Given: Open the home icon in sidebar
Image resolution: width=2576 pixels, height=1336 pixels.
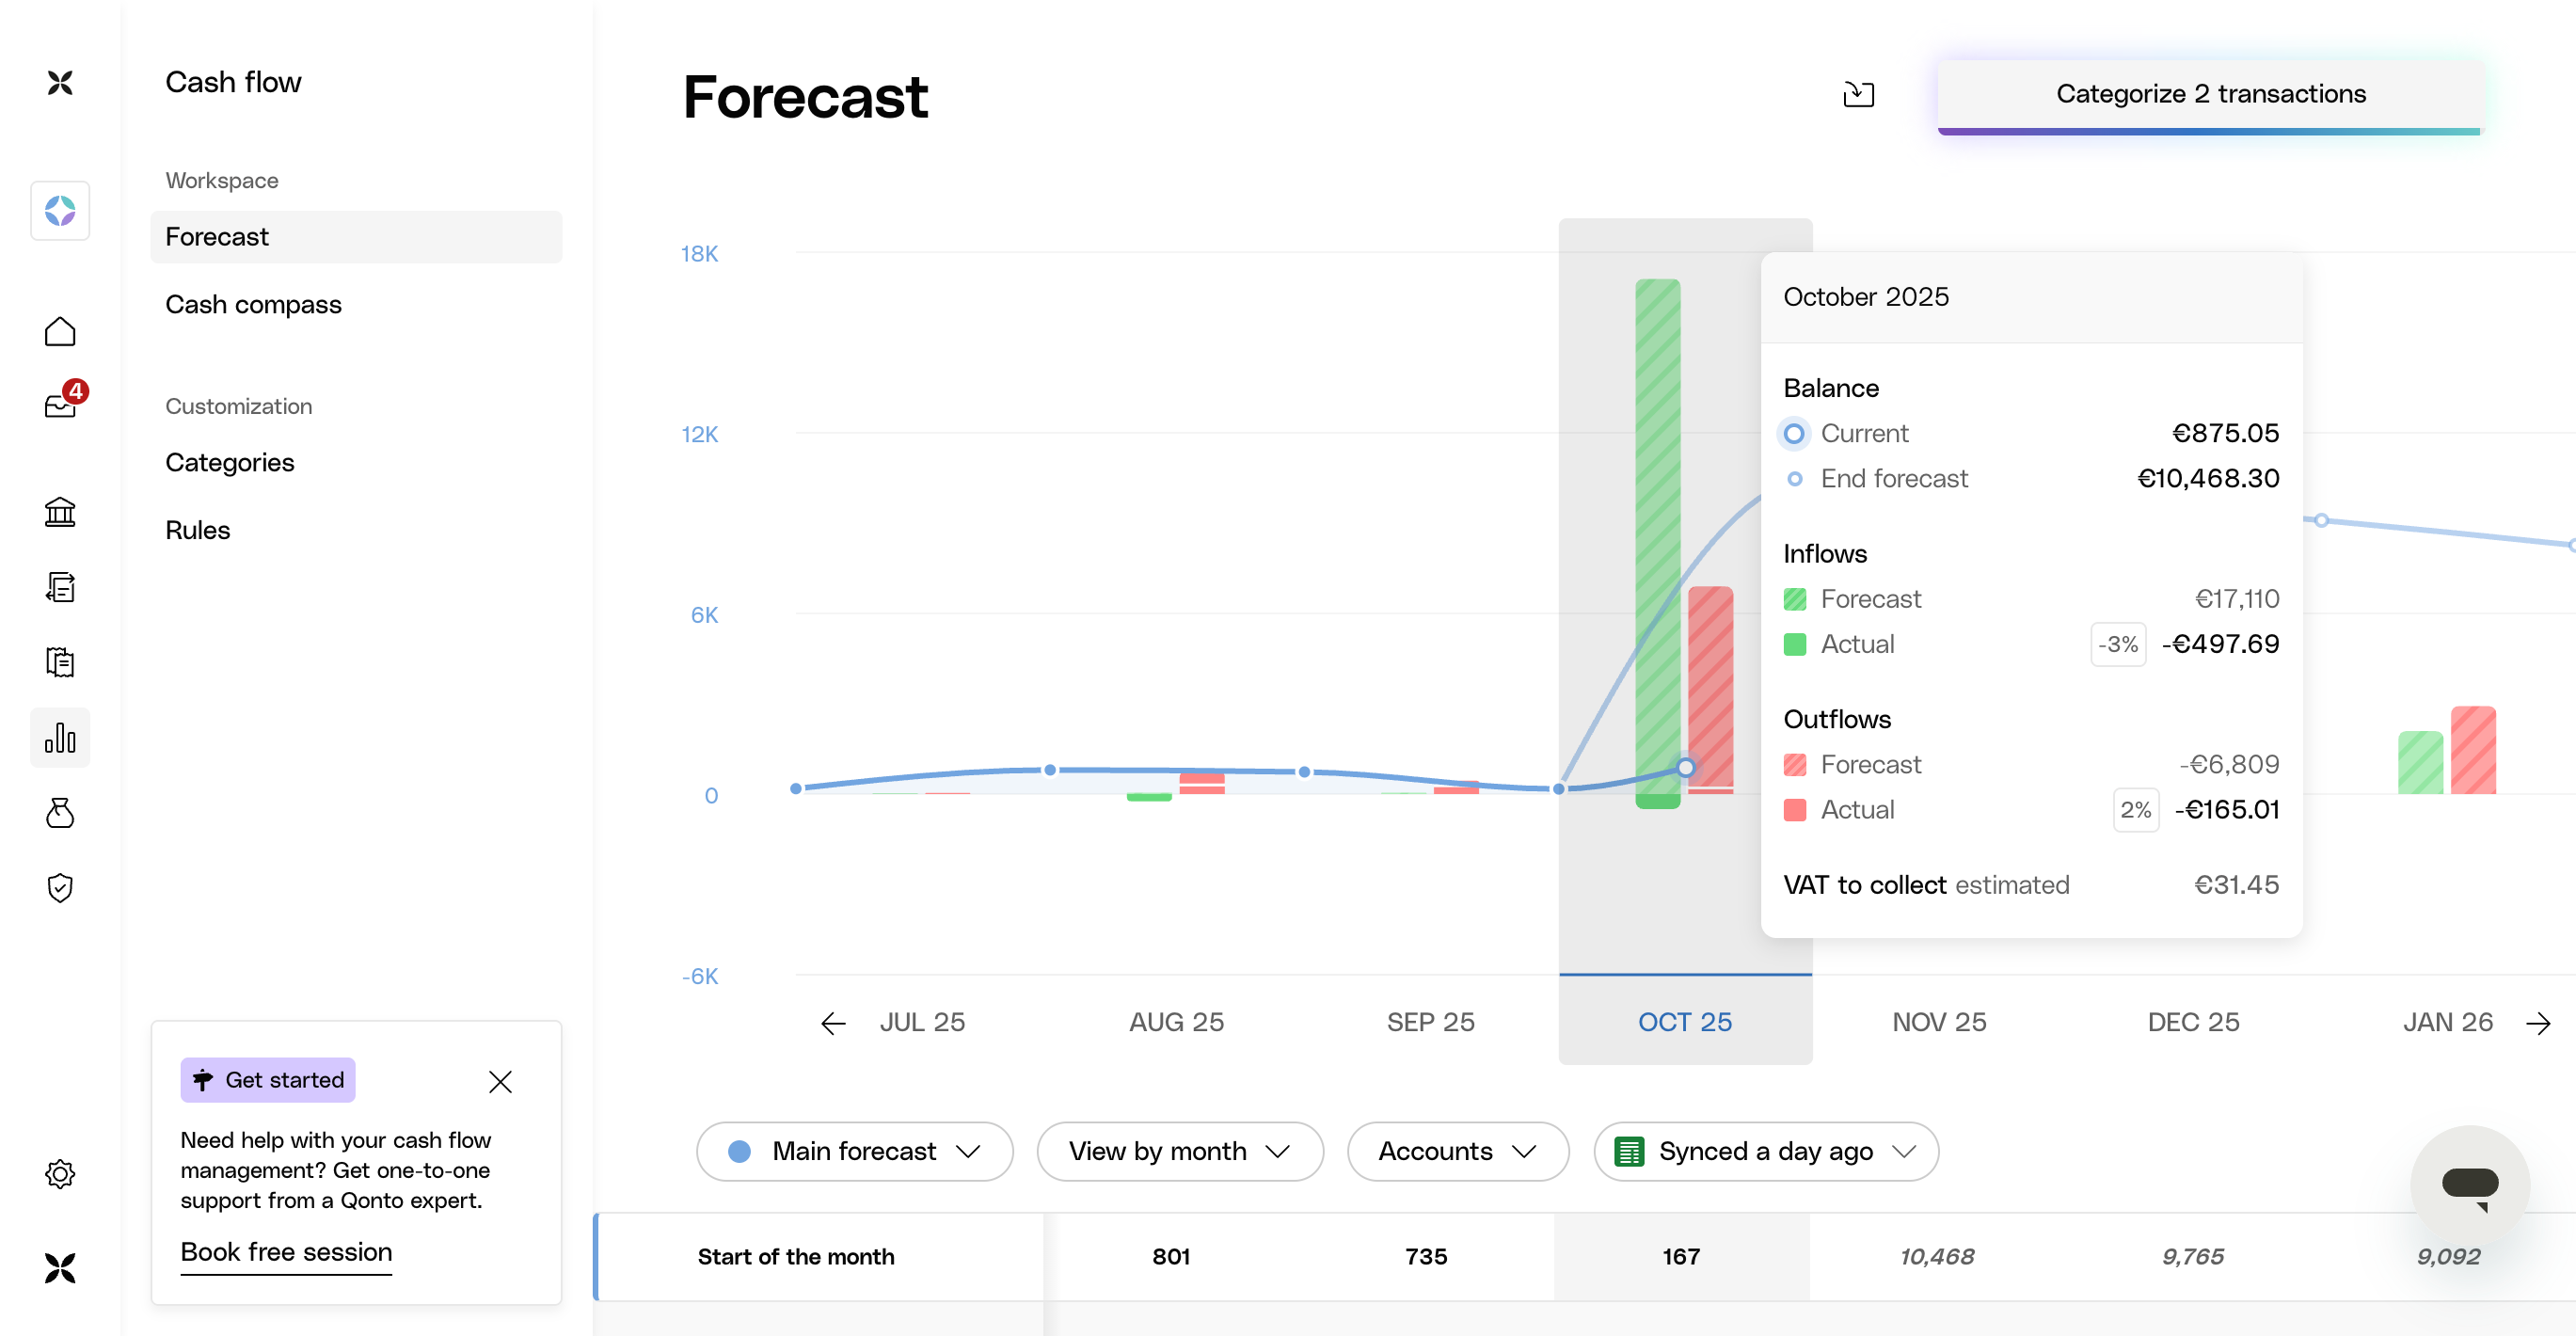Looking at the screenshot, I should click(60, 332).
